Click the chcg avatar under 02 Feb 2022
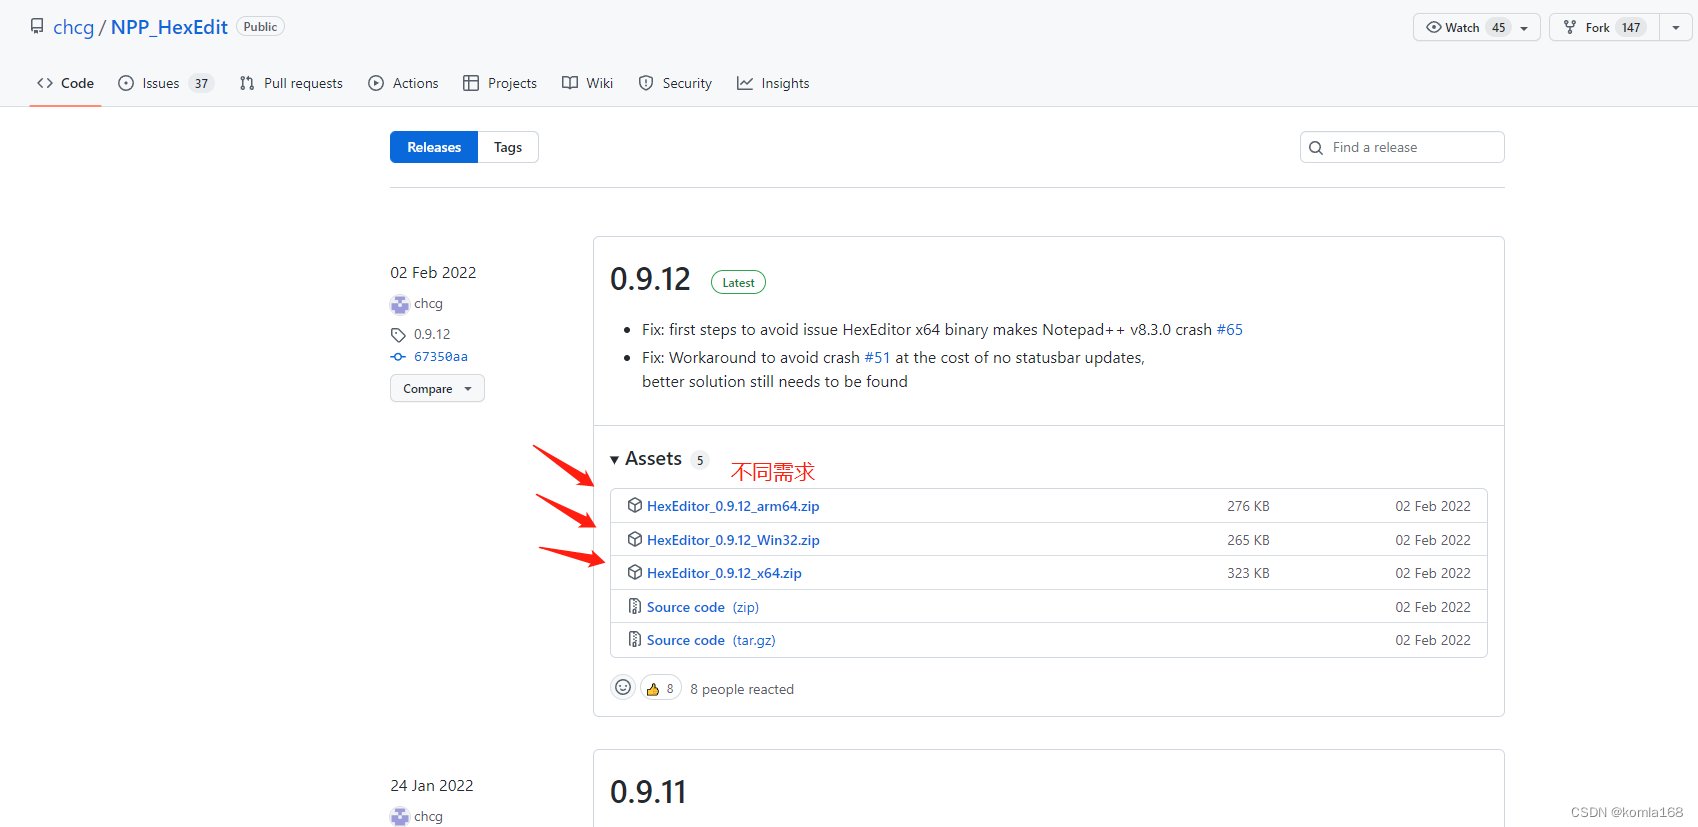The image size is (1698, 827). point(400,304)
